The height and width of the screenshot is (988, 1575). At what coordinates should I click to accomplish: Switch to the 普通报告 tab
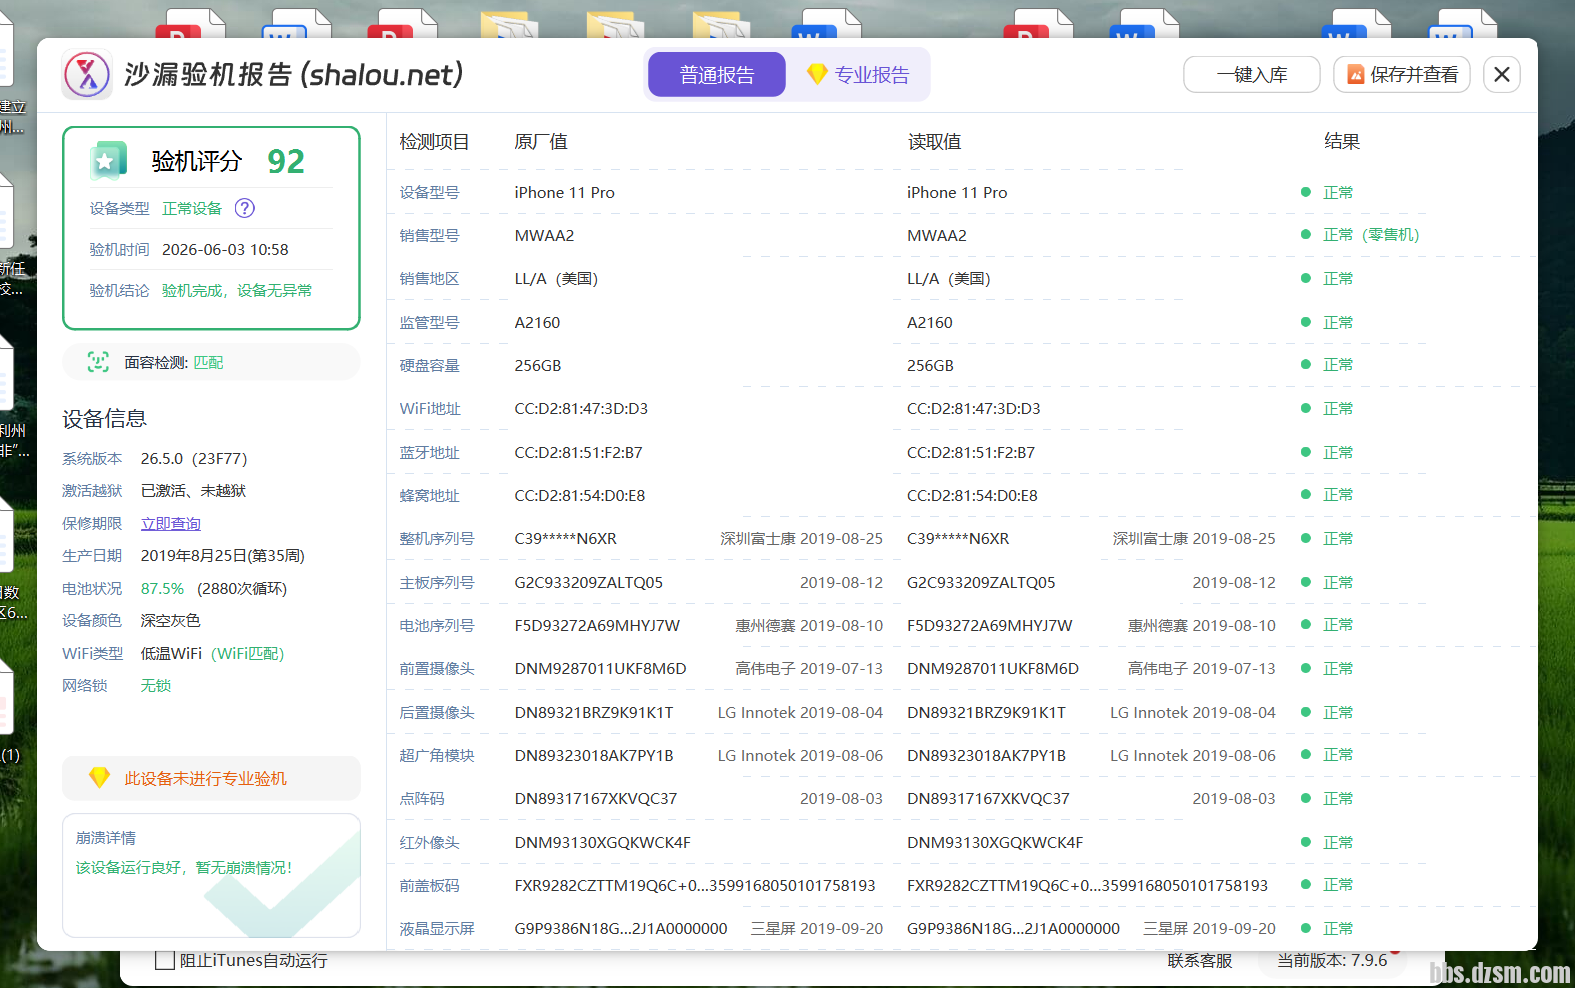coord(717,74)
